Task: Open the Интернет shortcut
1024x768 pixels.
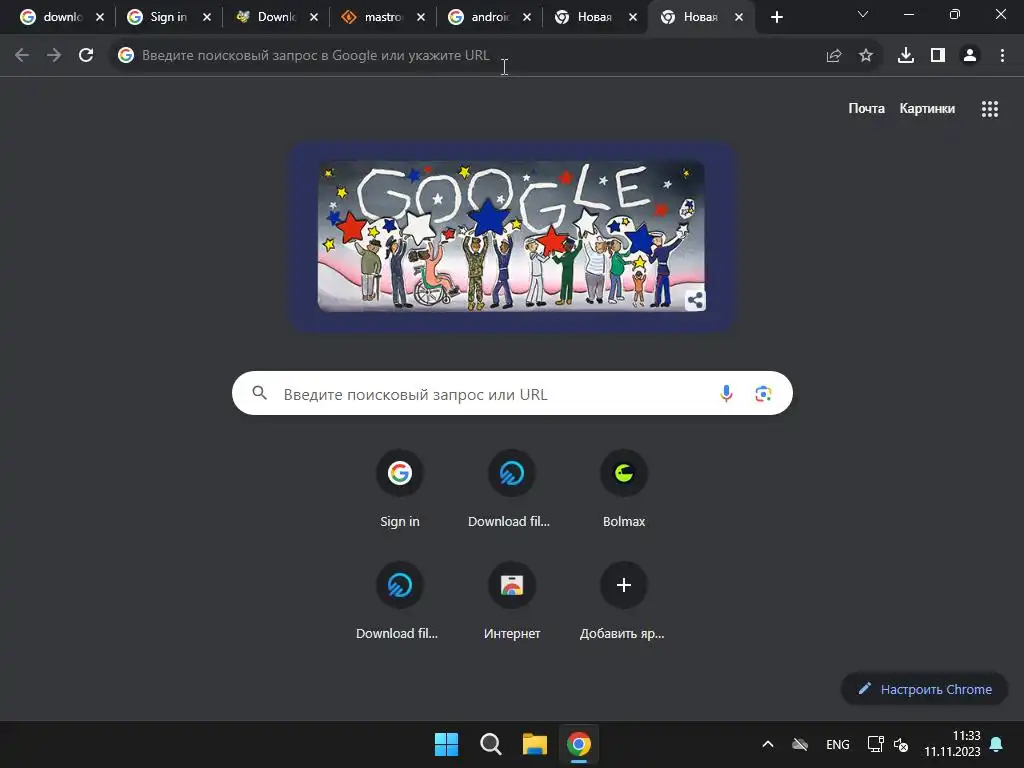Action: (x=512, y=601)
